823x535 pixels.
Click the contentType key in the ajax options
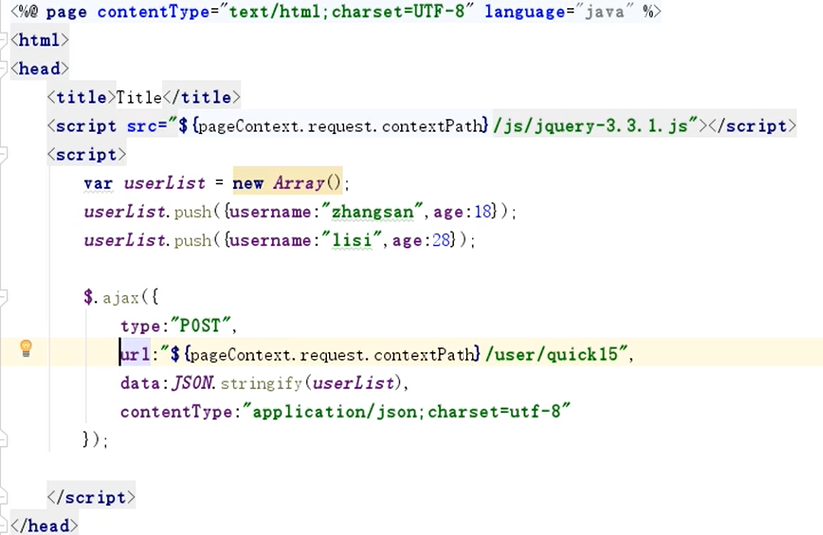[x=176, y=412]
